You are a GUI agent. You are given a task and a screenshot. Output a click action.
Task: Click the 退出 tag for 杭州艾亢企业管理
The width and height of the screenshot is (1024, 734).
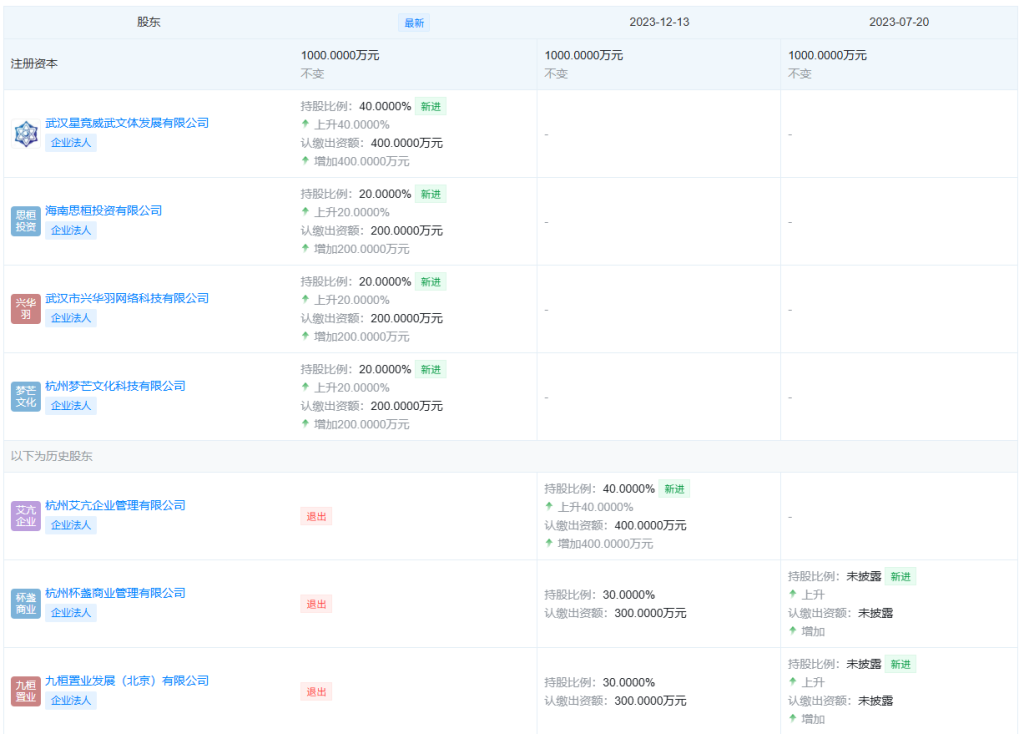316,516
